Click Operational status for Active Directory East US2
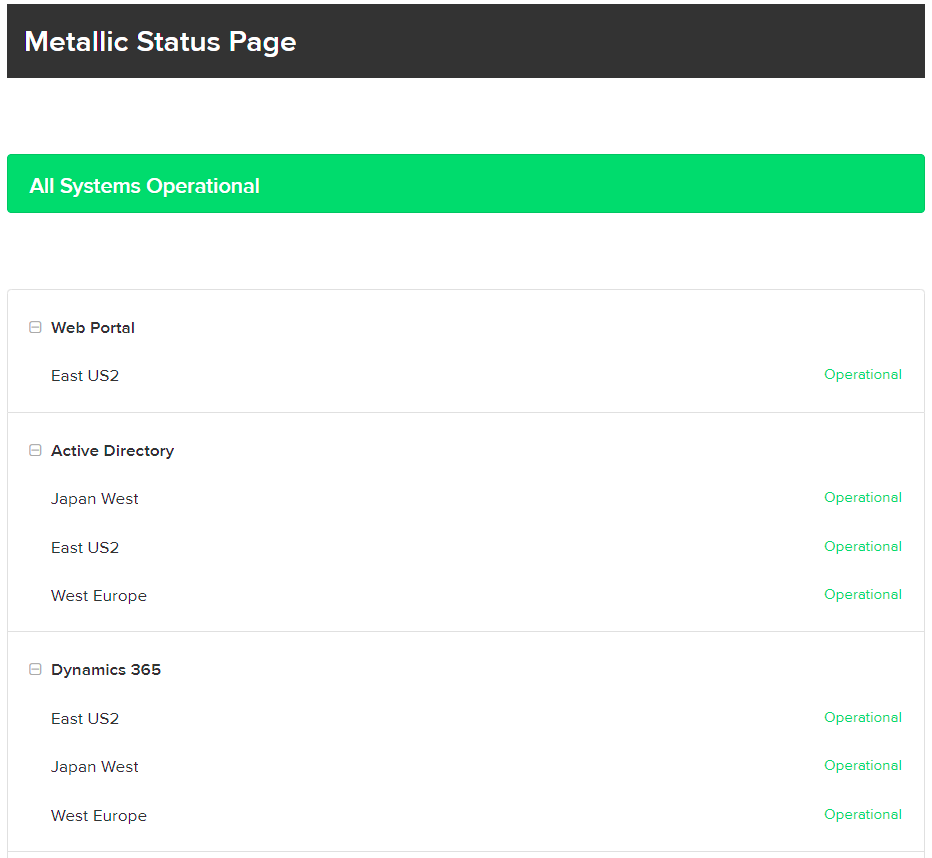This screenshot has height=858, width=932. click(862, 547)
